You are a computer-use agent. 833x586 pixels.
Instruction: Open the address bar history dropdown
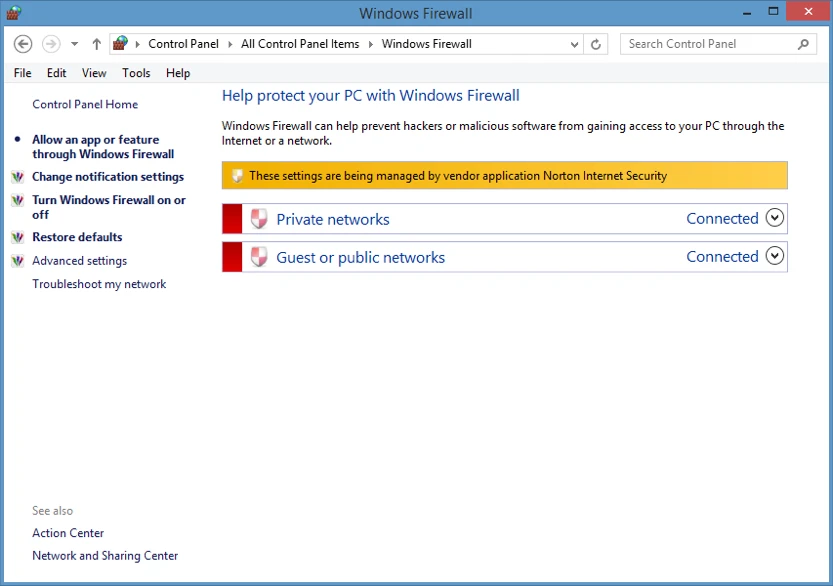coord(574,44)
